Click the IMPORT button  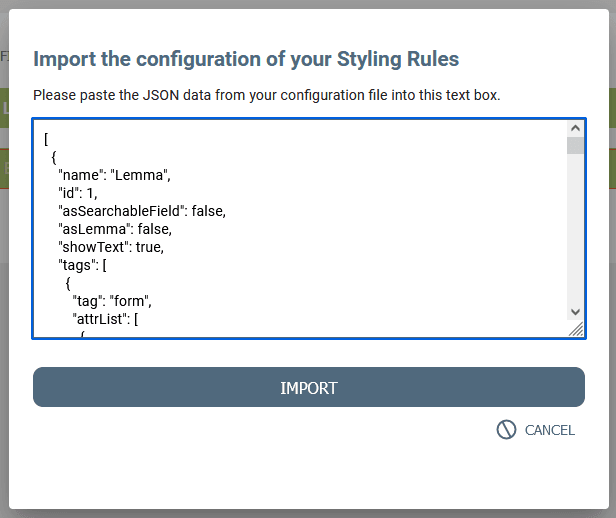[308, 388]
